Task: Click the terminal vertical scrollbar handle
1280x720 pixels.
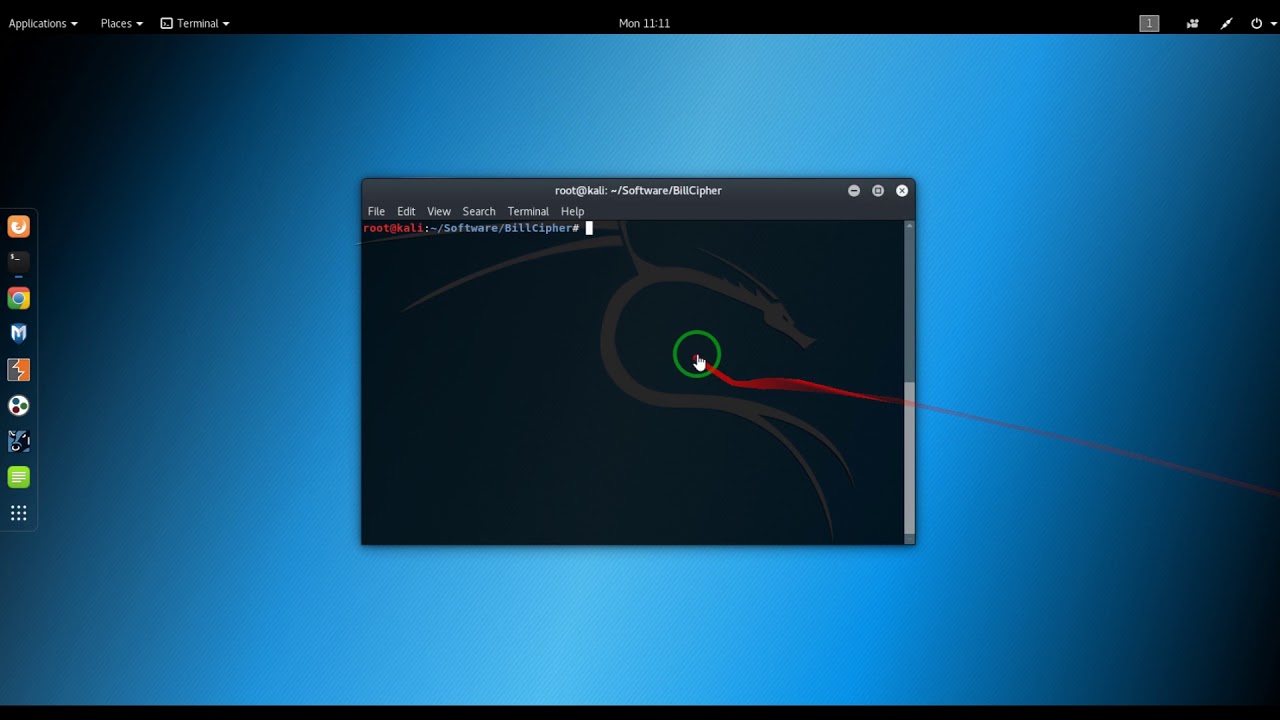Action: click(x=909, y=457)
